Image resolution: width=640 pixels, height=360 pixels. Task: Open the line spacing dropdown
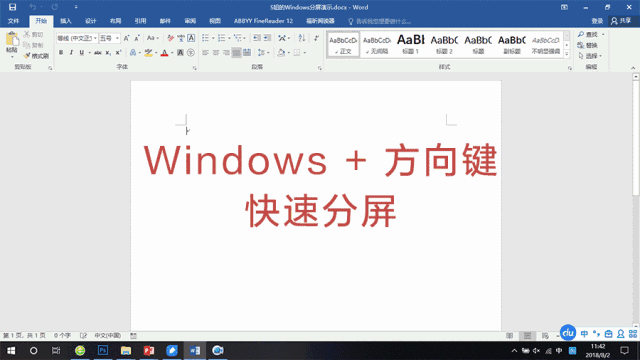pos(263,53)
